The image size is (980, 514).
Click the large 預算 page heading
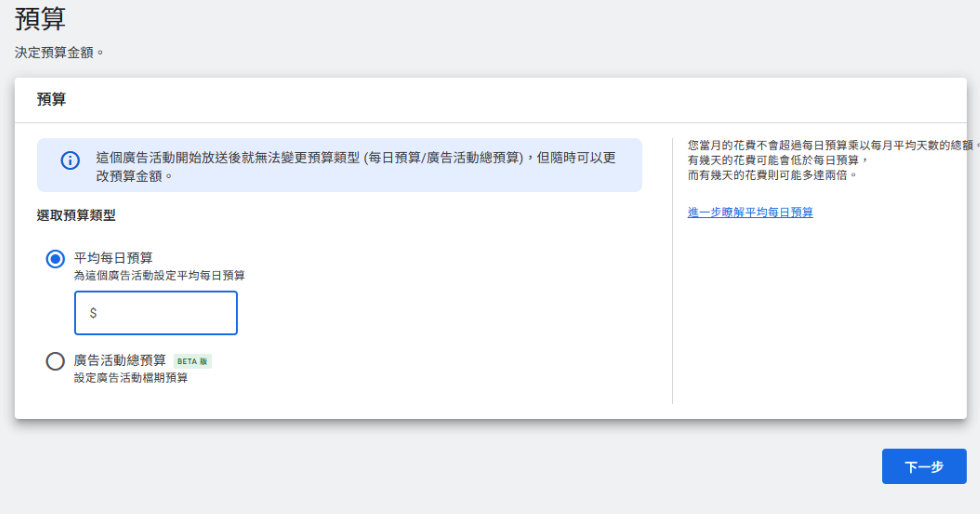coord(40,18)
